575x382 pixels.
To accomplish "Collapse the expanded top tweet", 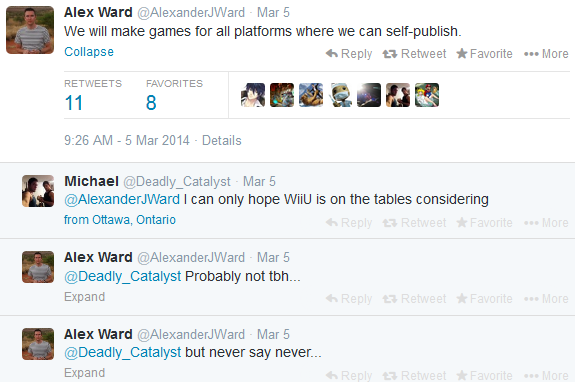I will pyautogui.click(x=89, y=52).
